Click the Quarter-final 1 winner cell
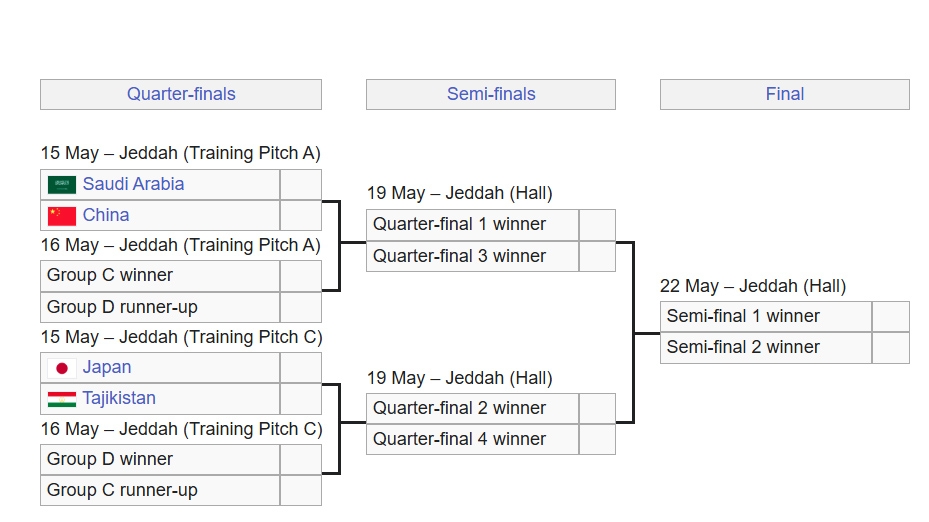The image size is (929, 522). pyautogui.click(x=472, y=225)
